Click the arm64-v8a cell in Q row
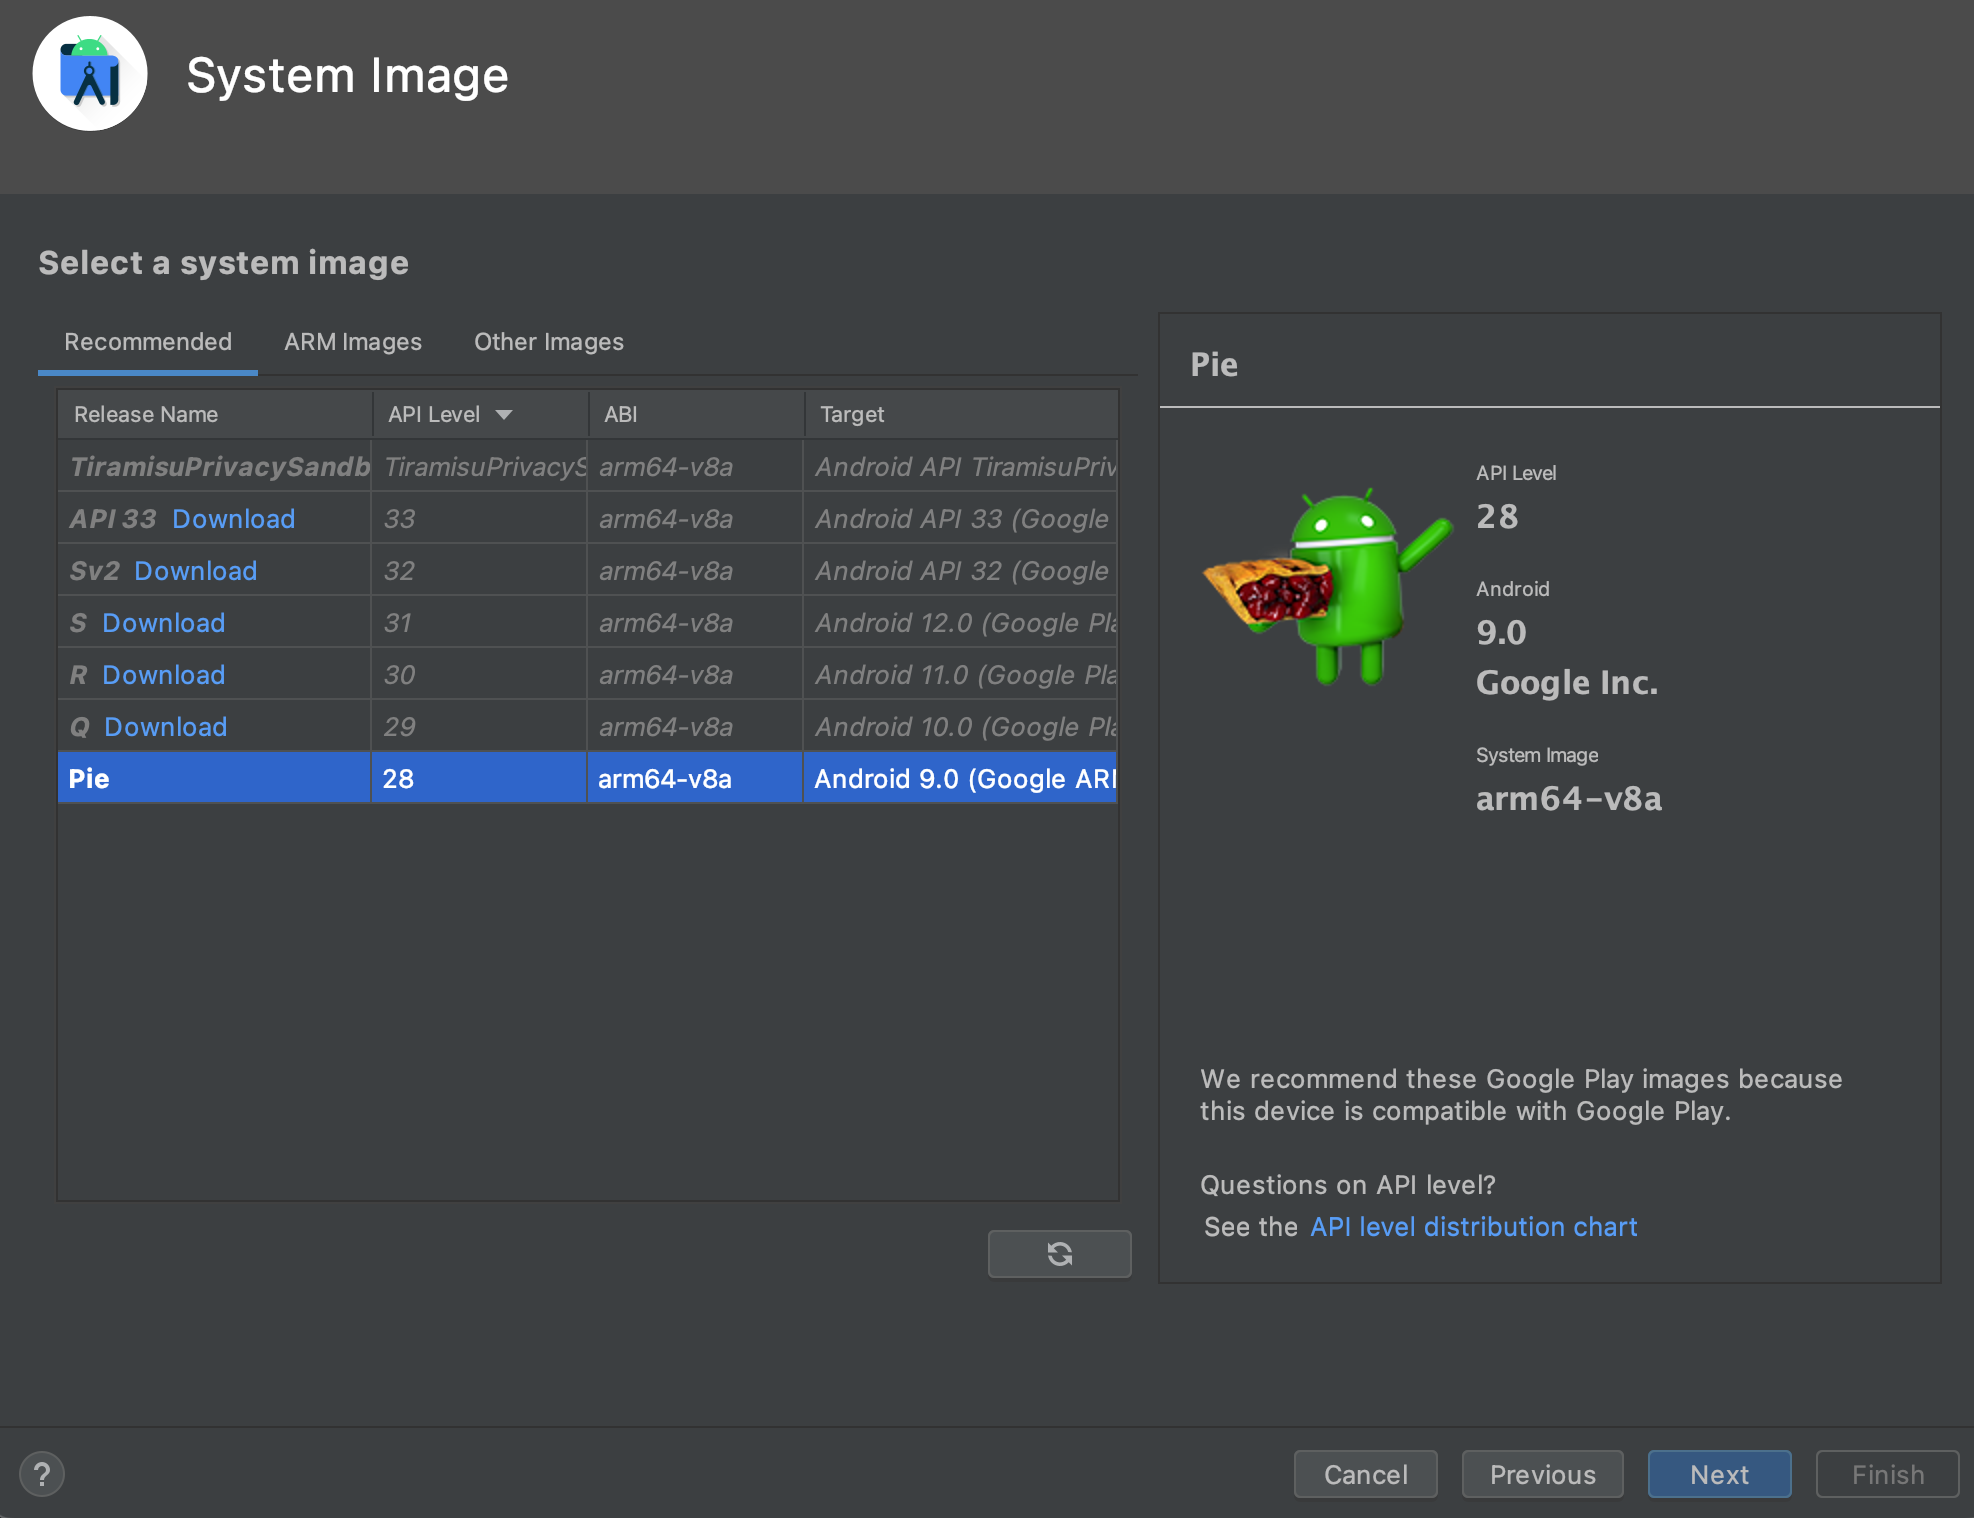 pyautogui.click(x=695, y=727)
